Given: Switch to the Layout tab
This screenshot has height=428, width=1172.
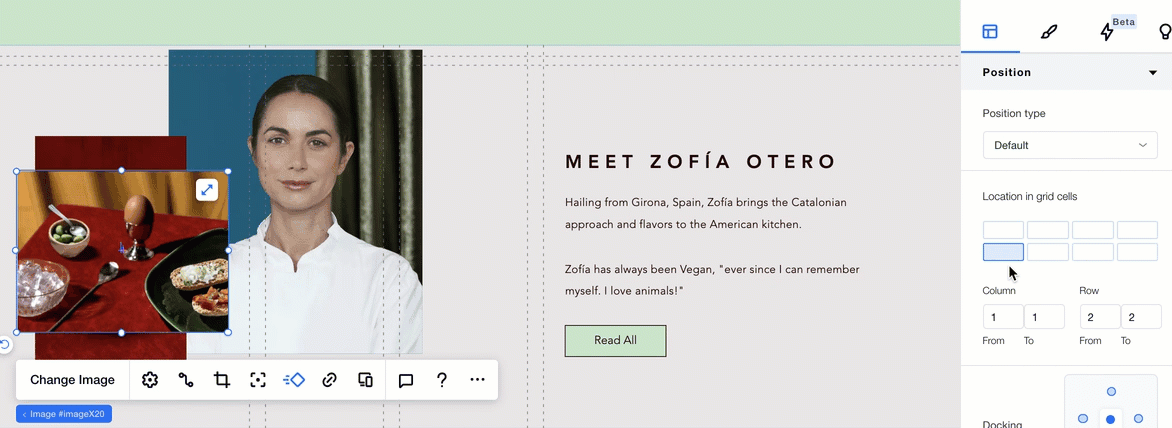Looking at the screenshot, I should tap(990, 32).
